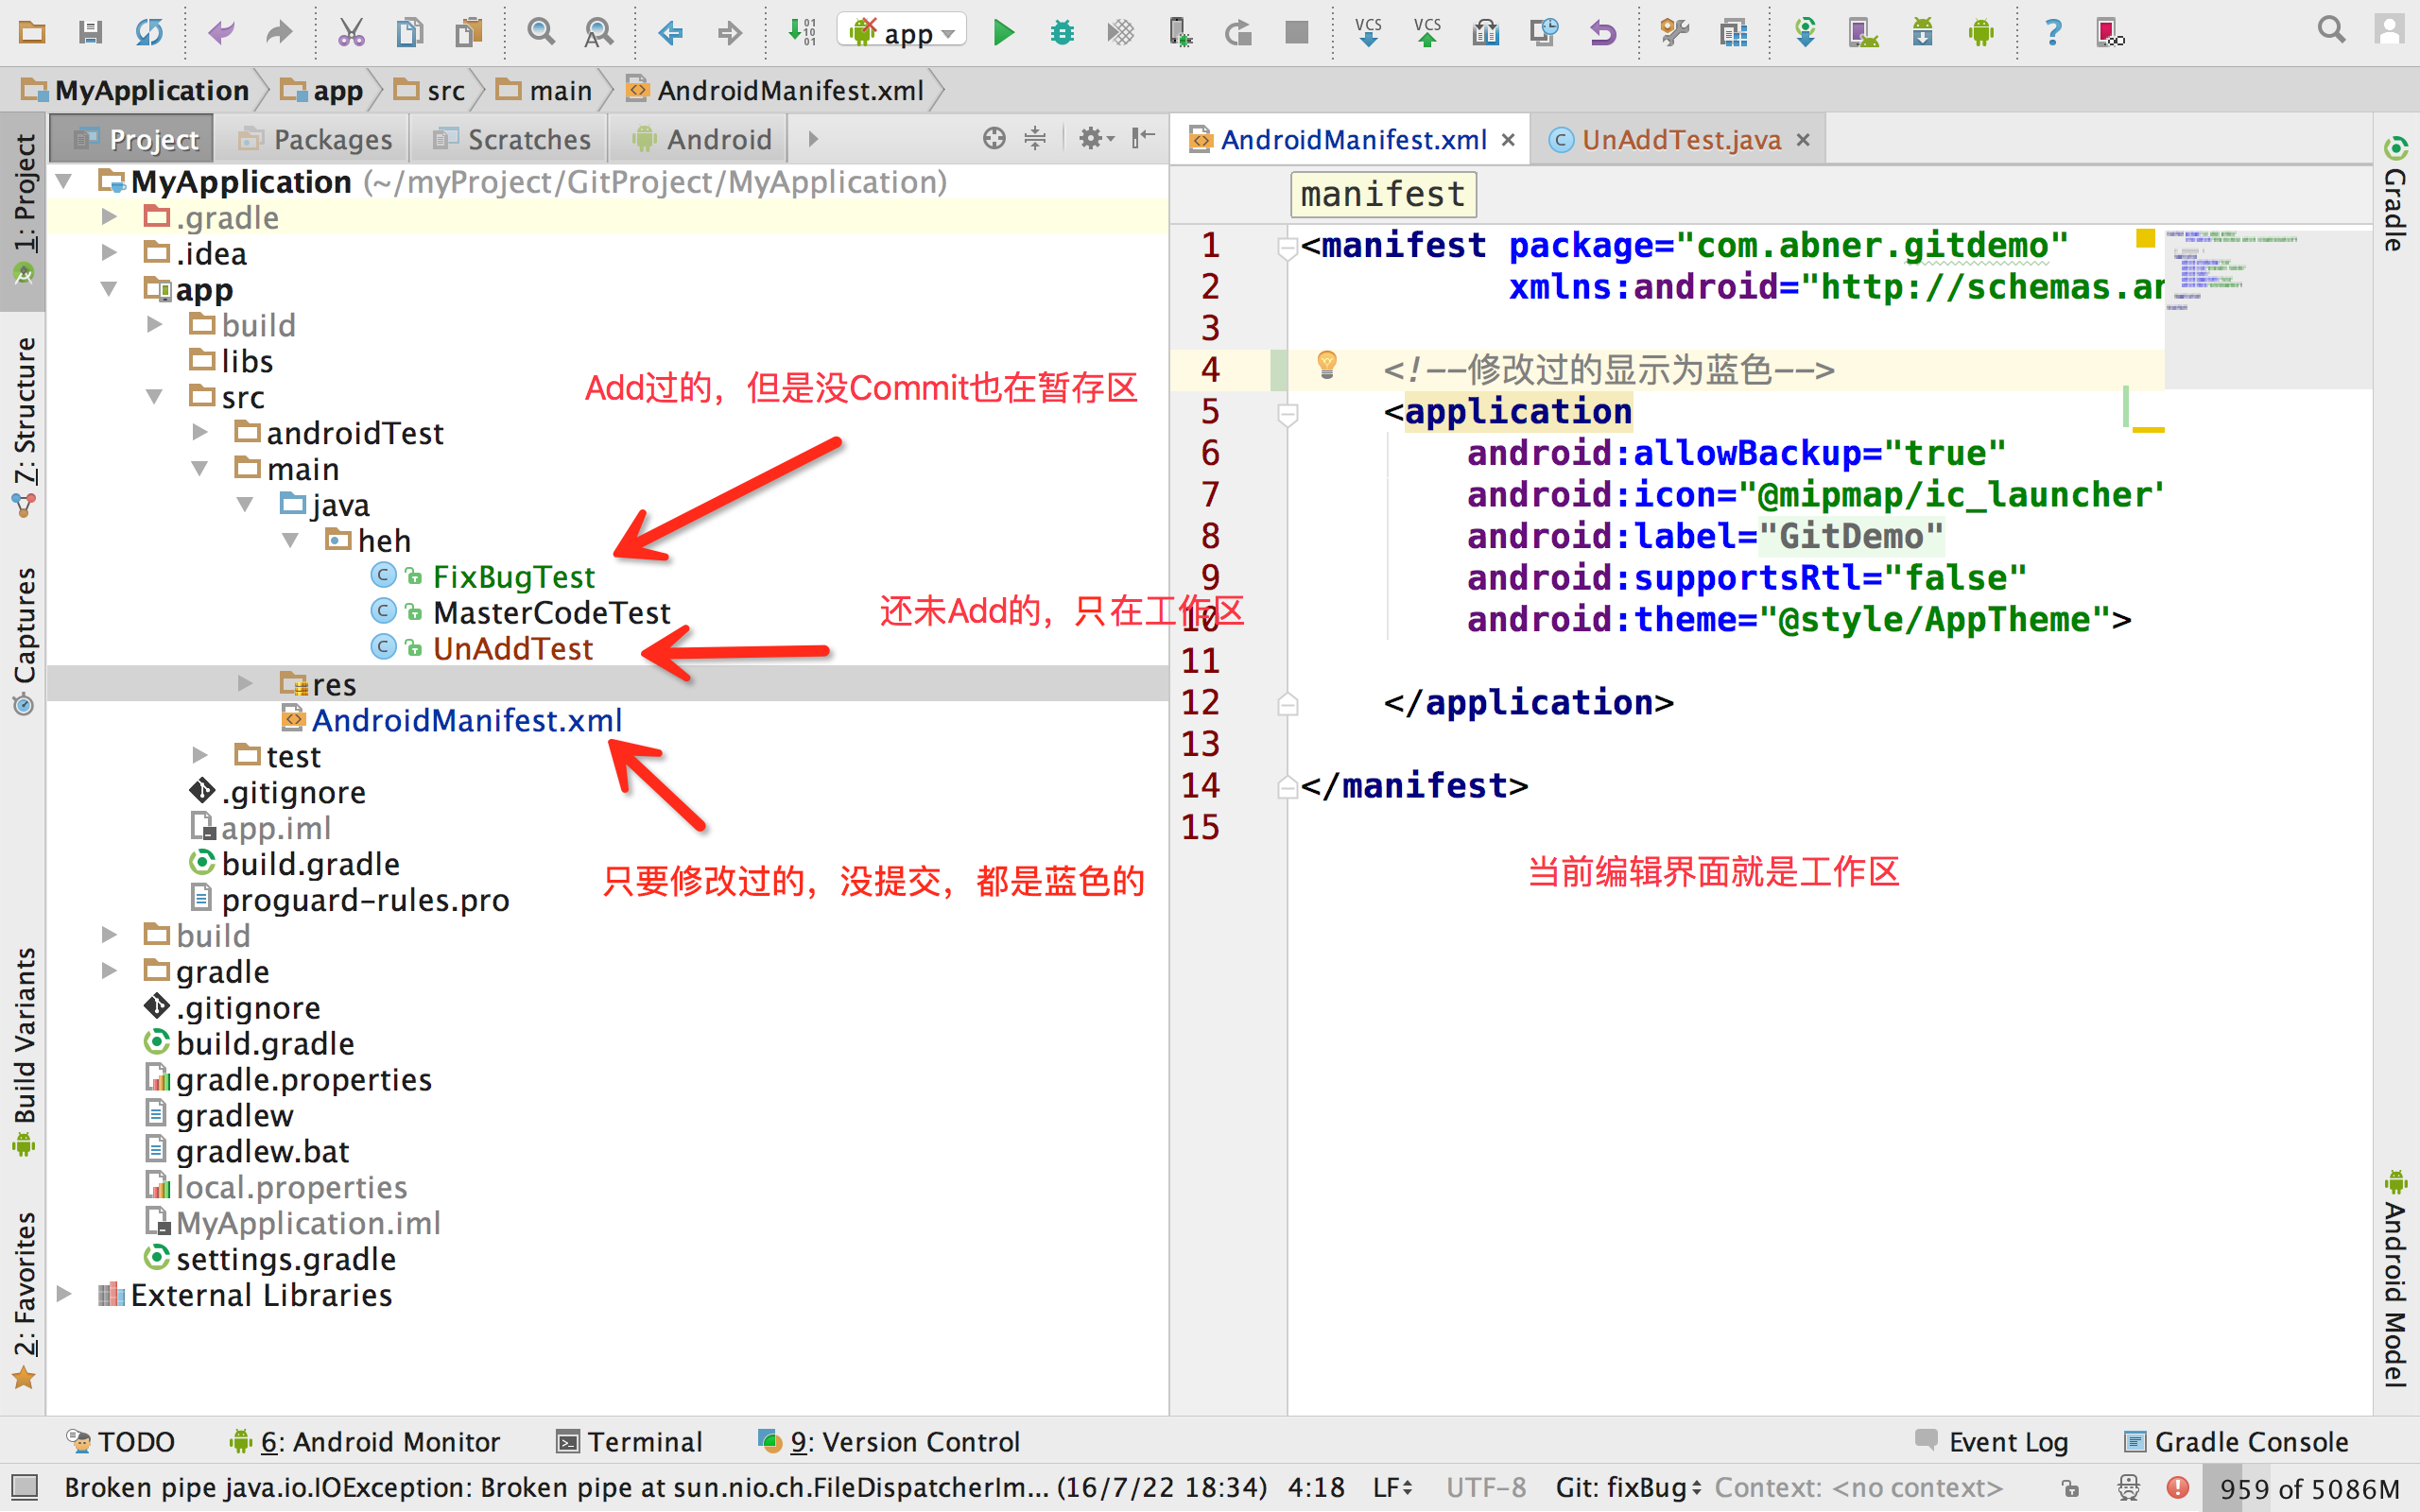This screenshot has width=2420, height=1512.
Task: Click the Save All floppy icon
Action: click(x=90, y=33)
